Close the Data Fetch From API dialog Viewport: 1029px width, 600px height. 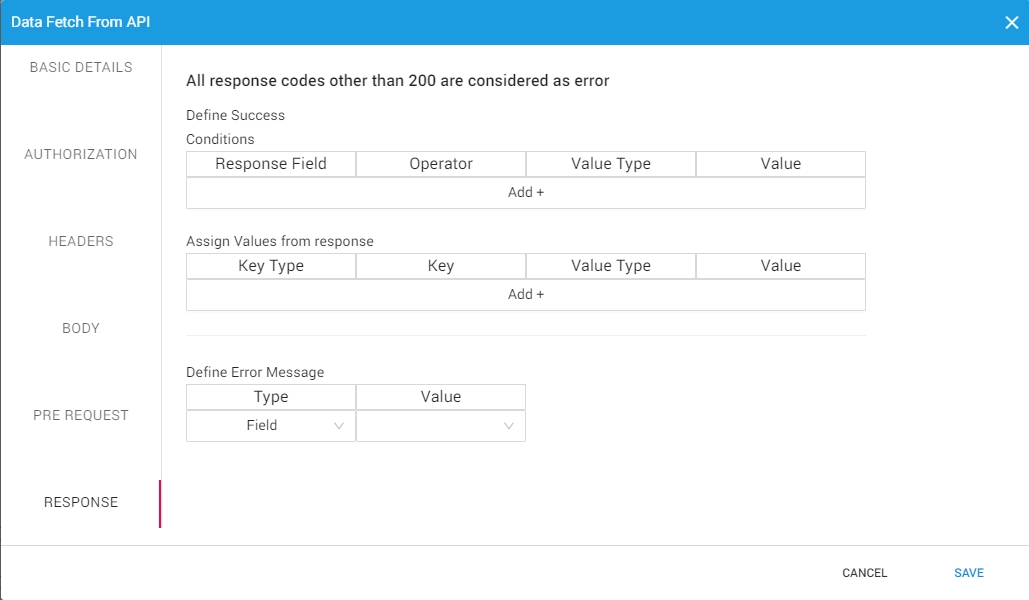click(1011, 22)
